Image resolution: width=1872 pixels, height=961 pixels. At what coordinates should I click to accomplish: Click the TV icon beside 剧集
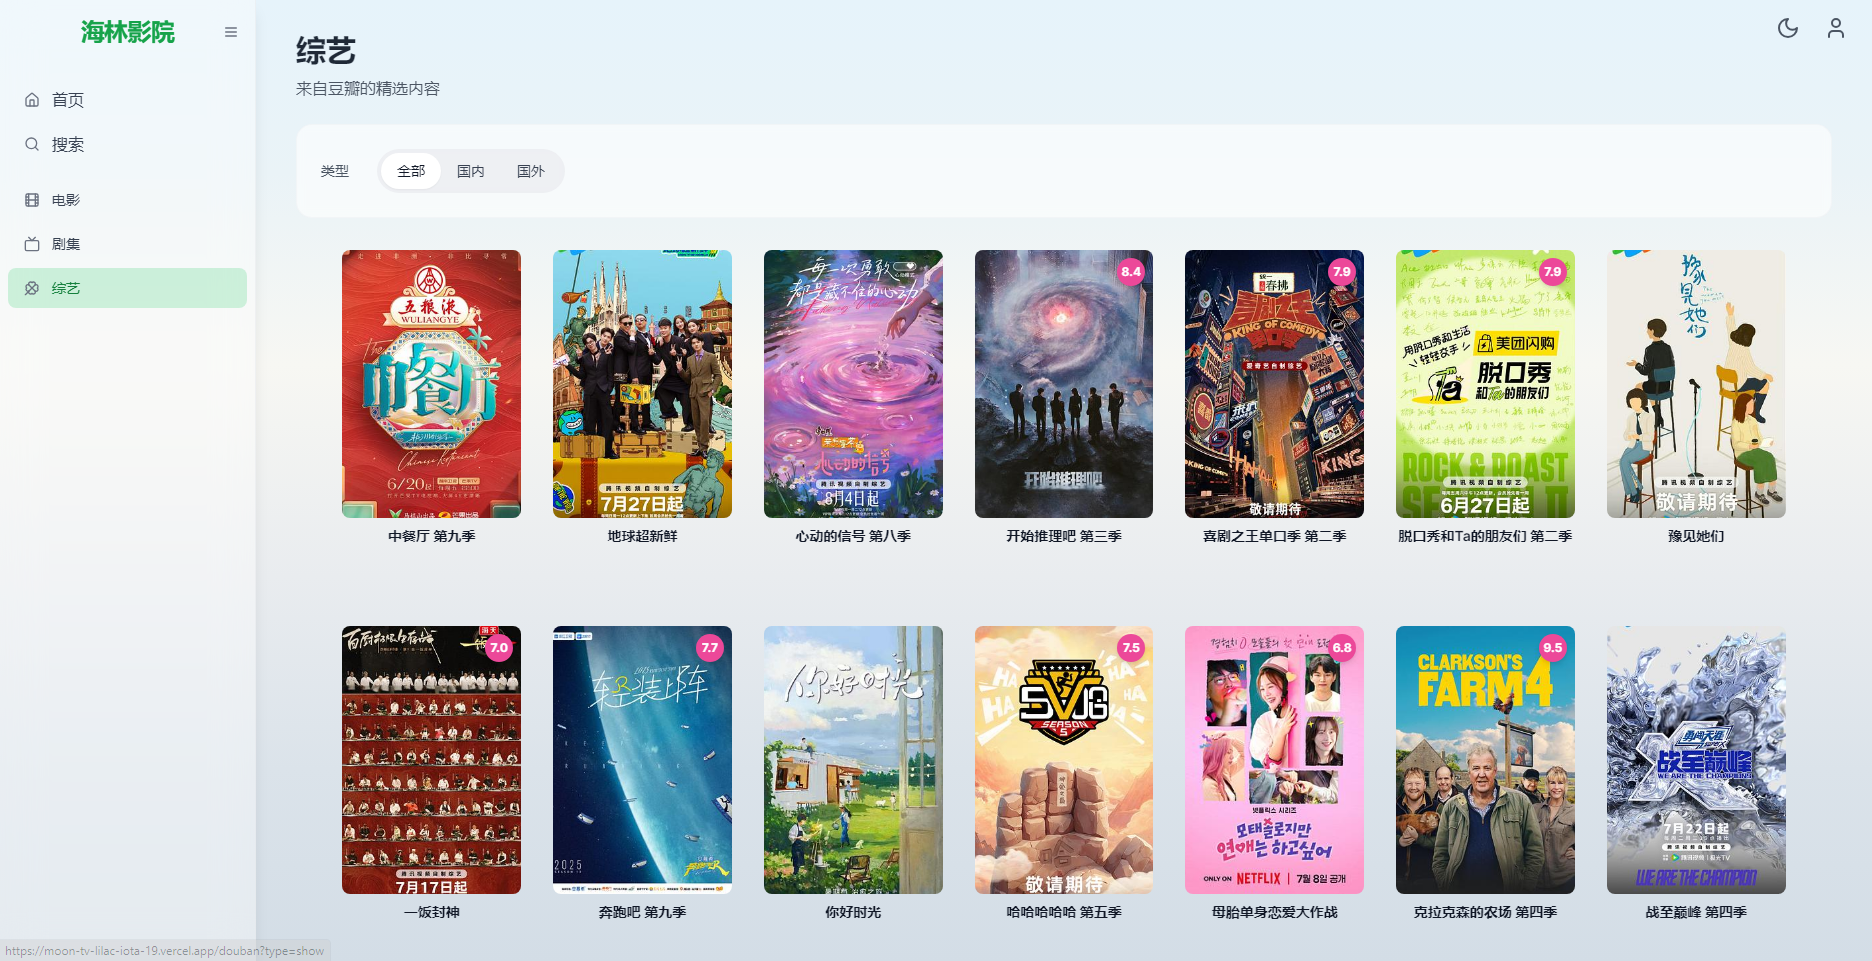pos(32,244)
